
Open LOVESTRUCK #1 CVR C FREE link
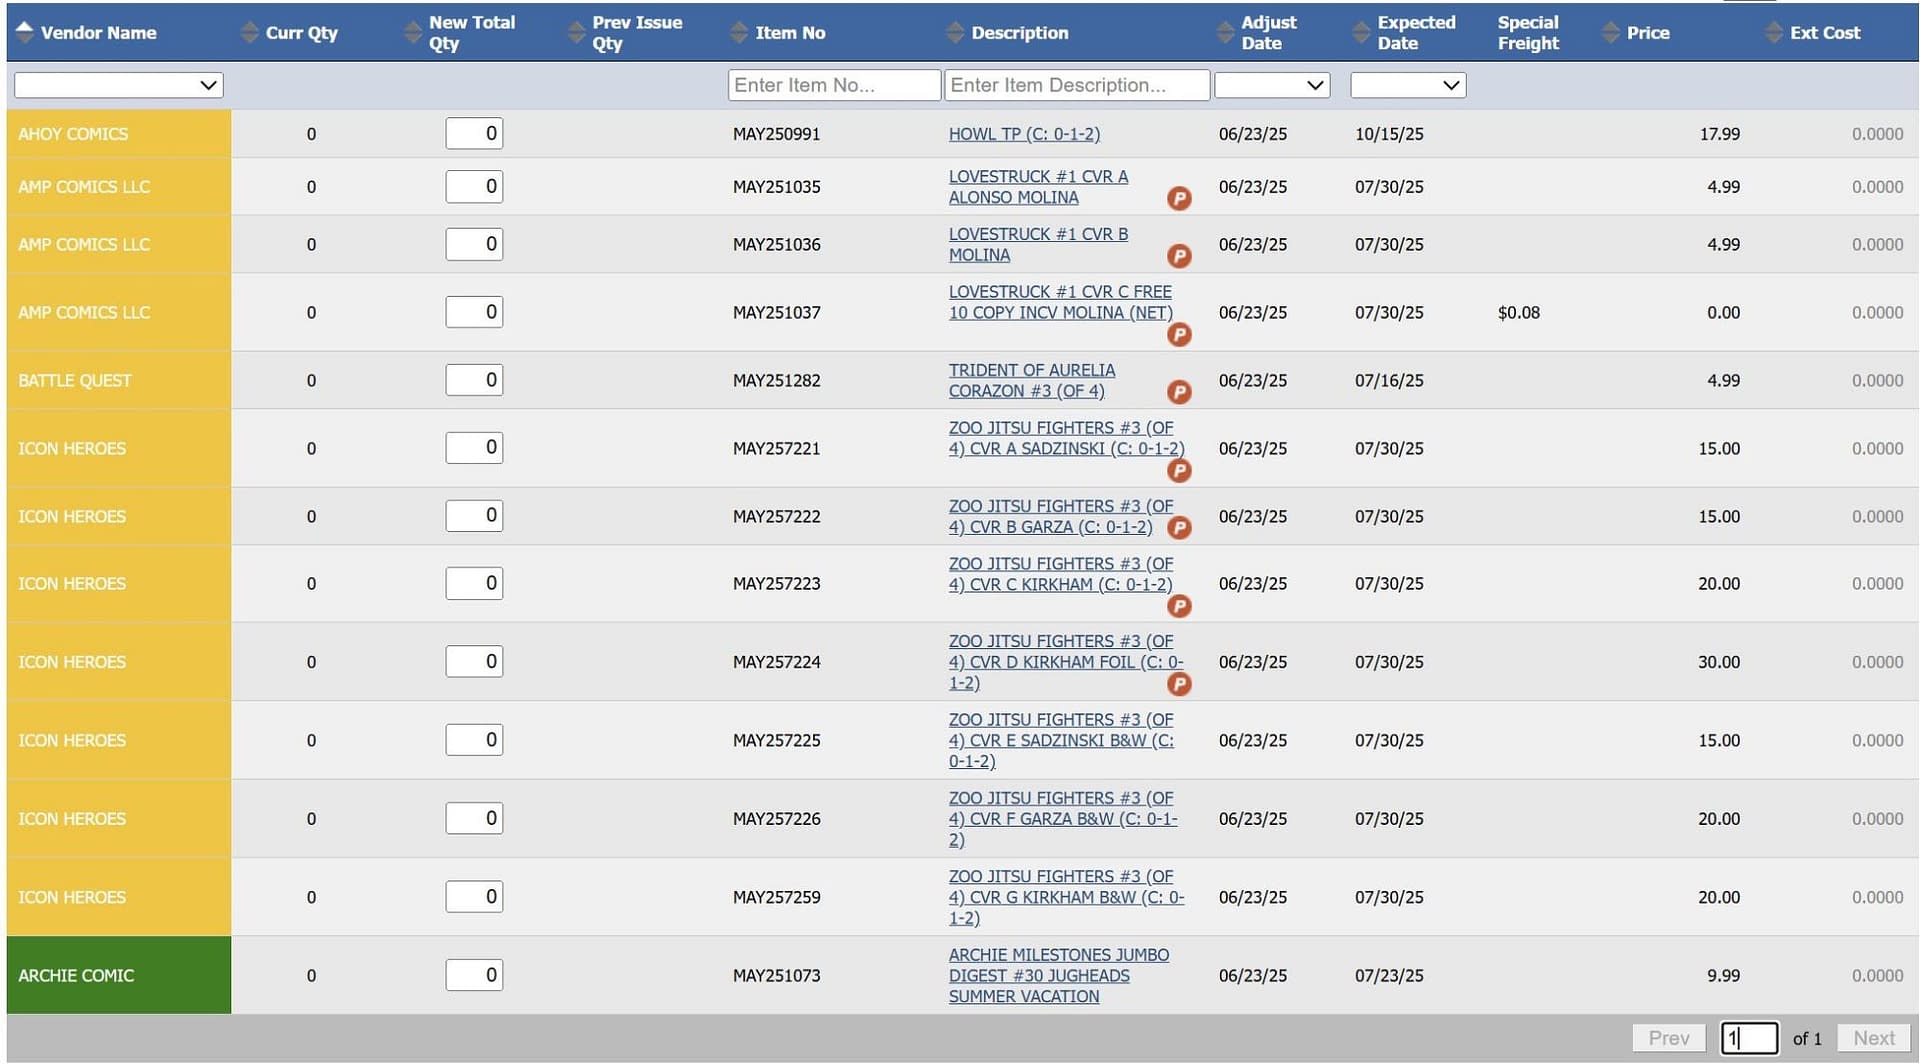1060,302
